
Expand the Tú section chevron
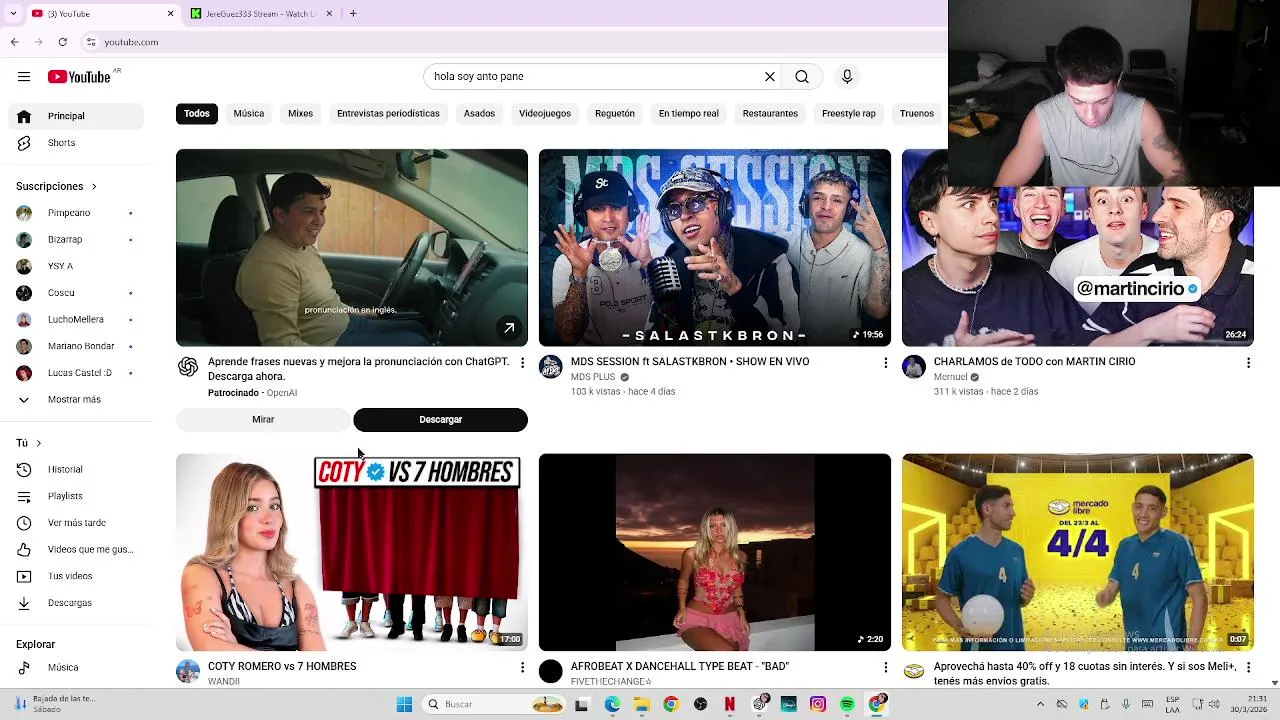click(x=39, y=443)
